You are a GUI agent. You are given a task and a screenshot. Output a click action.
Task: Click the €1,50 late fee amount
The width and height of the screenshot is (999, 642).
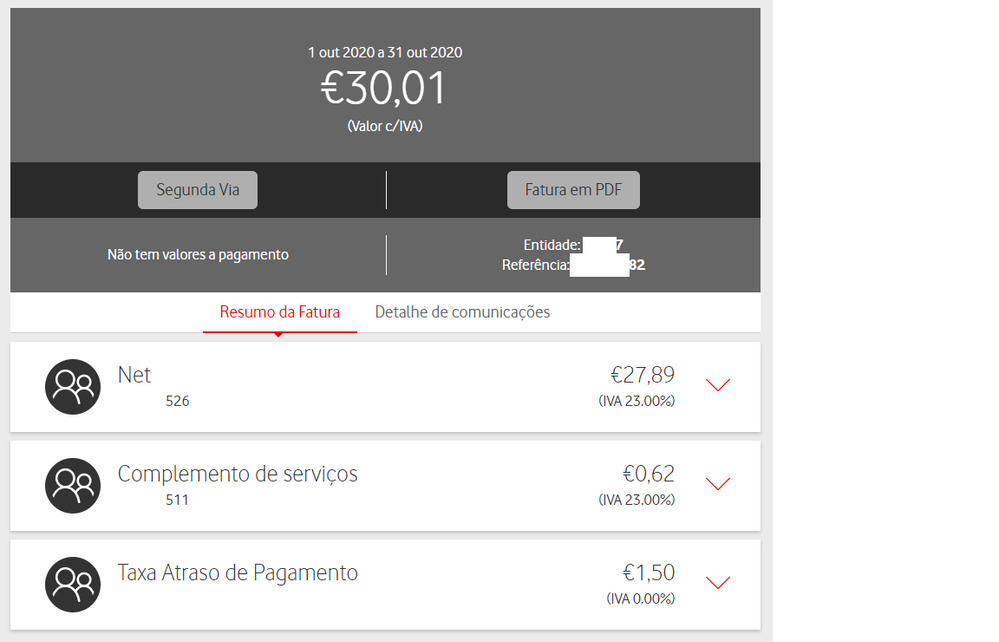coord(648,573)
